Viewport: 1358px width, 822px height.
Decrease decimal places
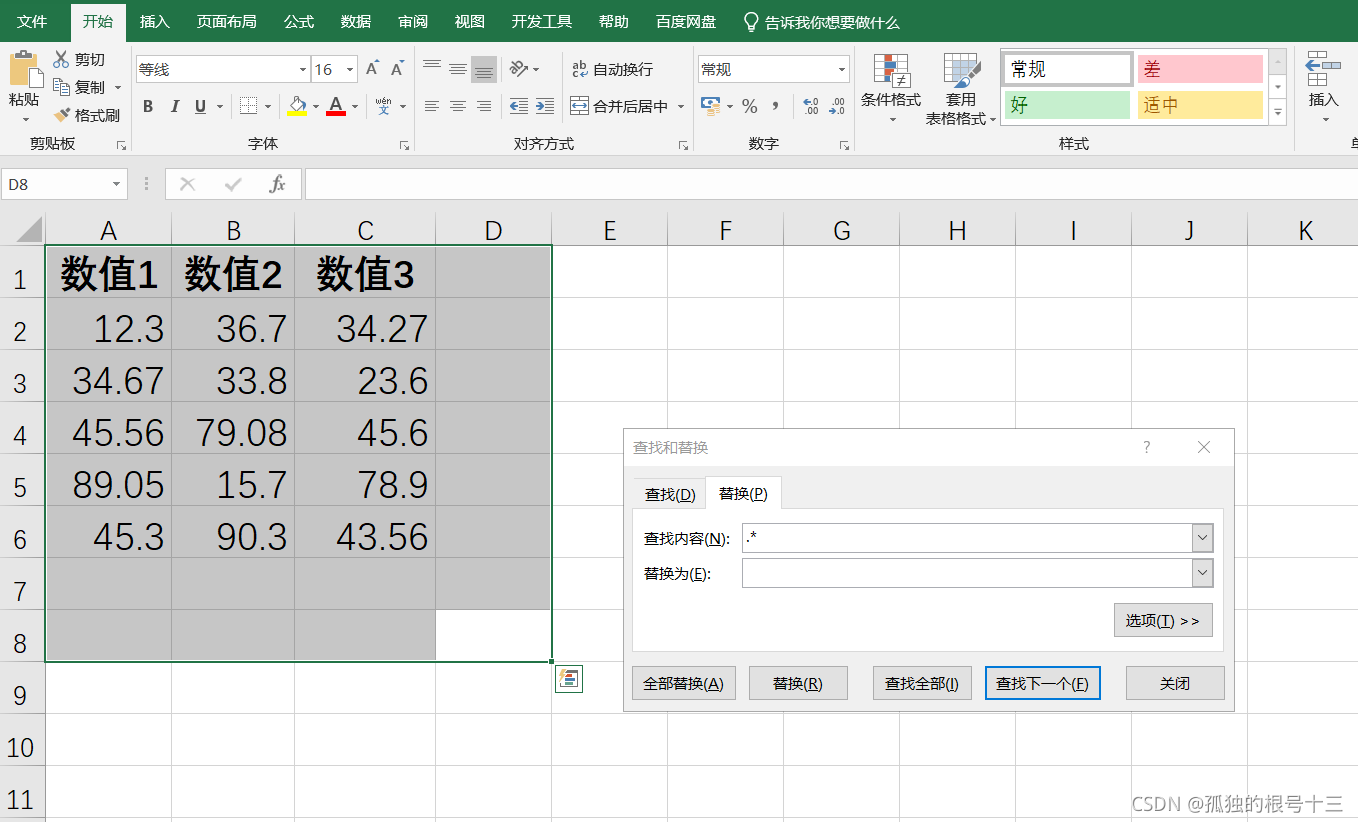[838, 106]
